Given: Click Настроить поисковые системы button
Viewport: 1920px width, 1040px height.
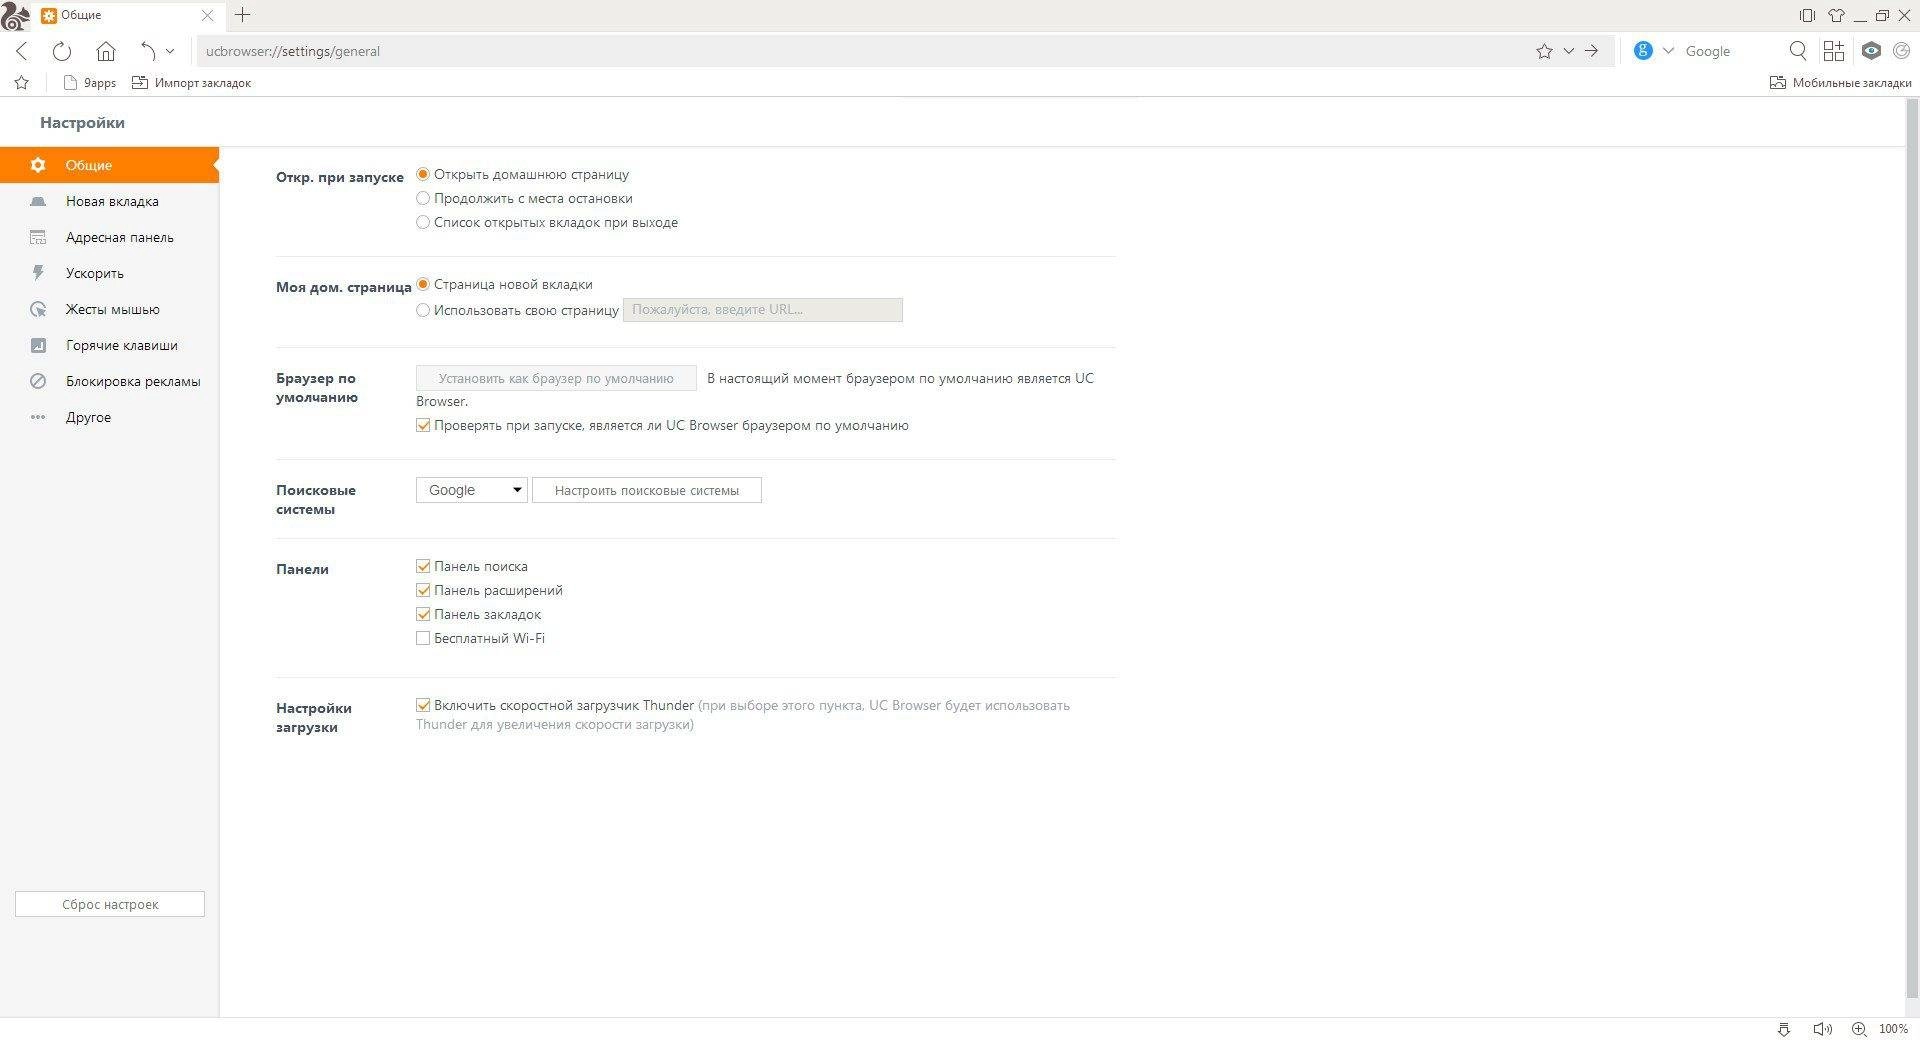Looking at the screenshot, I should pyautogui.click(x=647, y=490).
